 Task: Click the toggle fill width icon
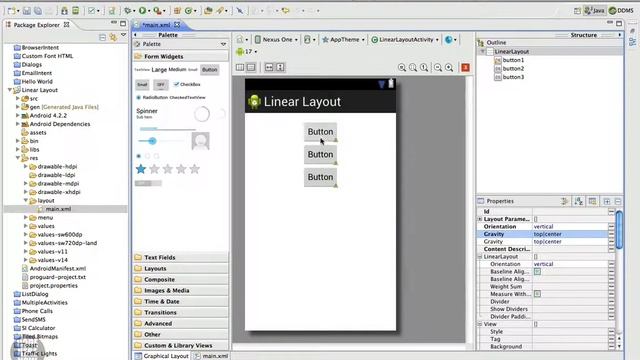pyautogui.click(x=269, y=67)
